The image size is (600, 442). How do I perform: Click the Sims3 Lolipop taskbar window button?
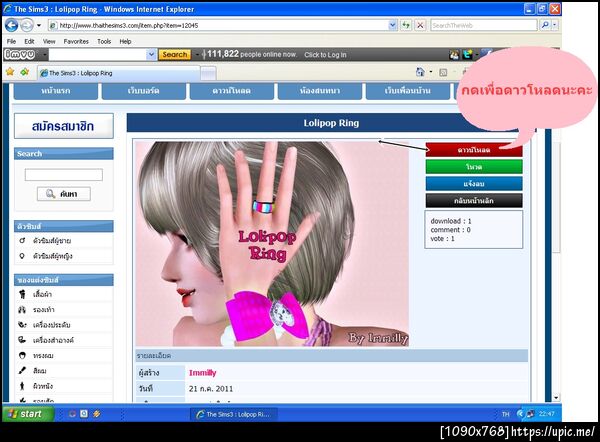coord(233,414)
